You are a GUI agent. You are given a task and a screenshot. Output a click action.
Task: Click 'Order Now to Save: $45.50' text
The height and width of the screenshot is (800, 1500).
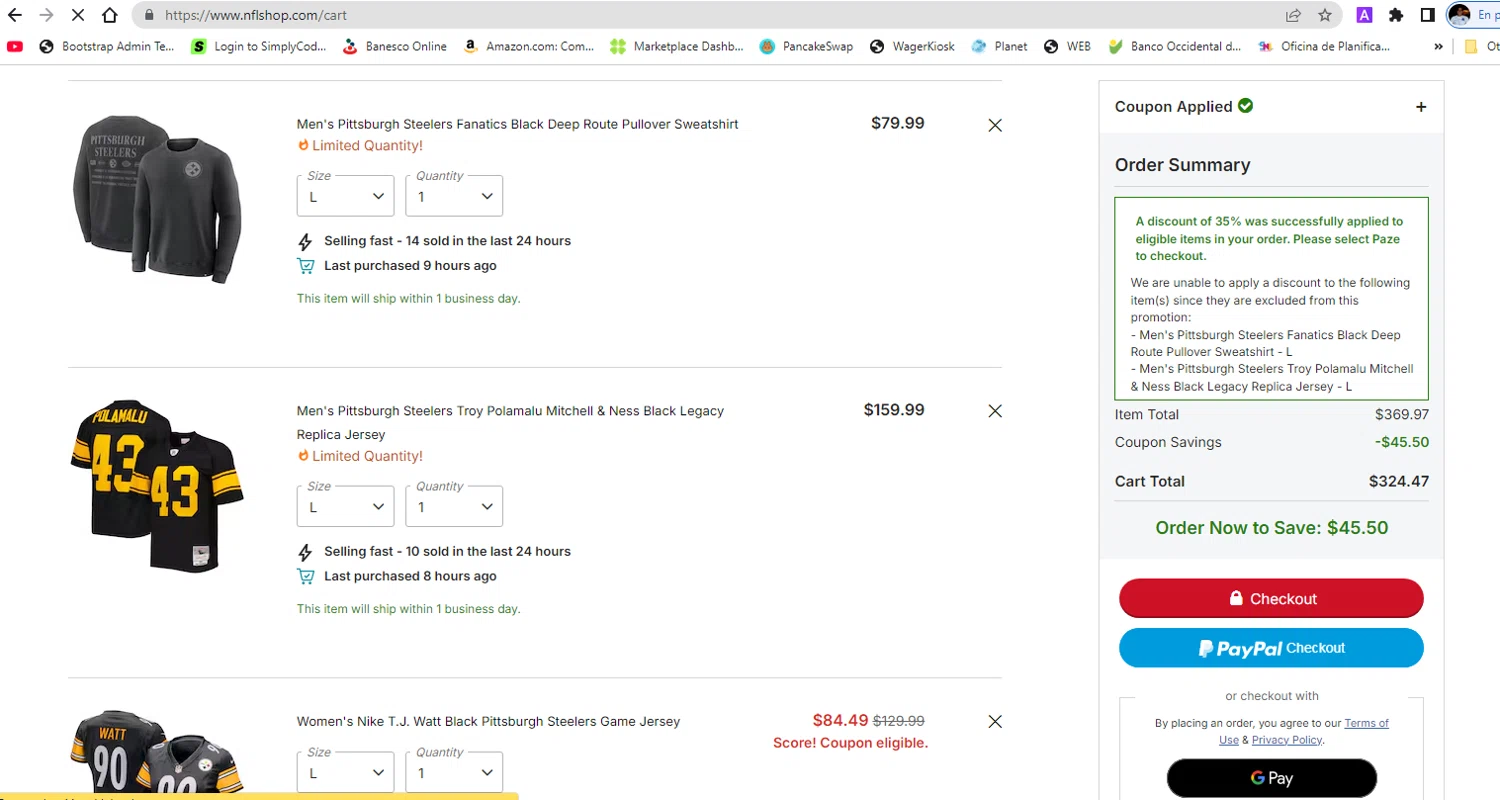(1271, 528)
